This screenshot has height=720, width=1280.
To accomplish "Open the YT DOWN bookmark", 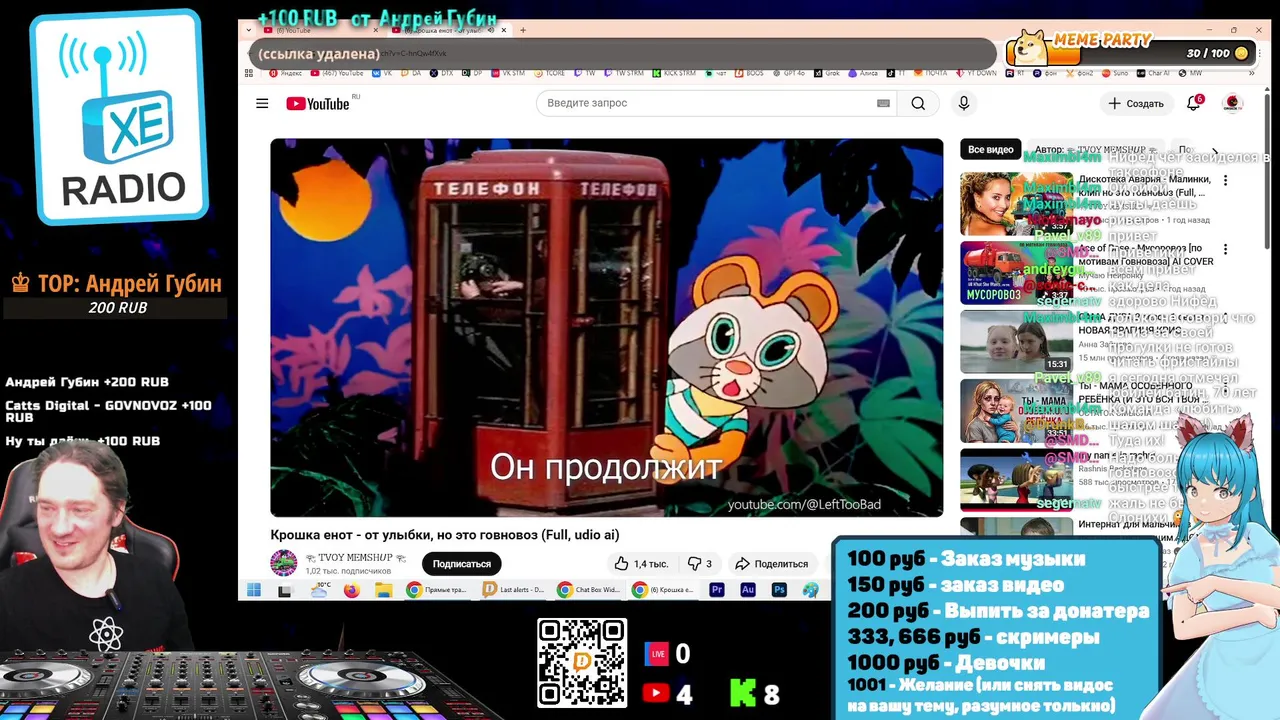I will 977,73.
